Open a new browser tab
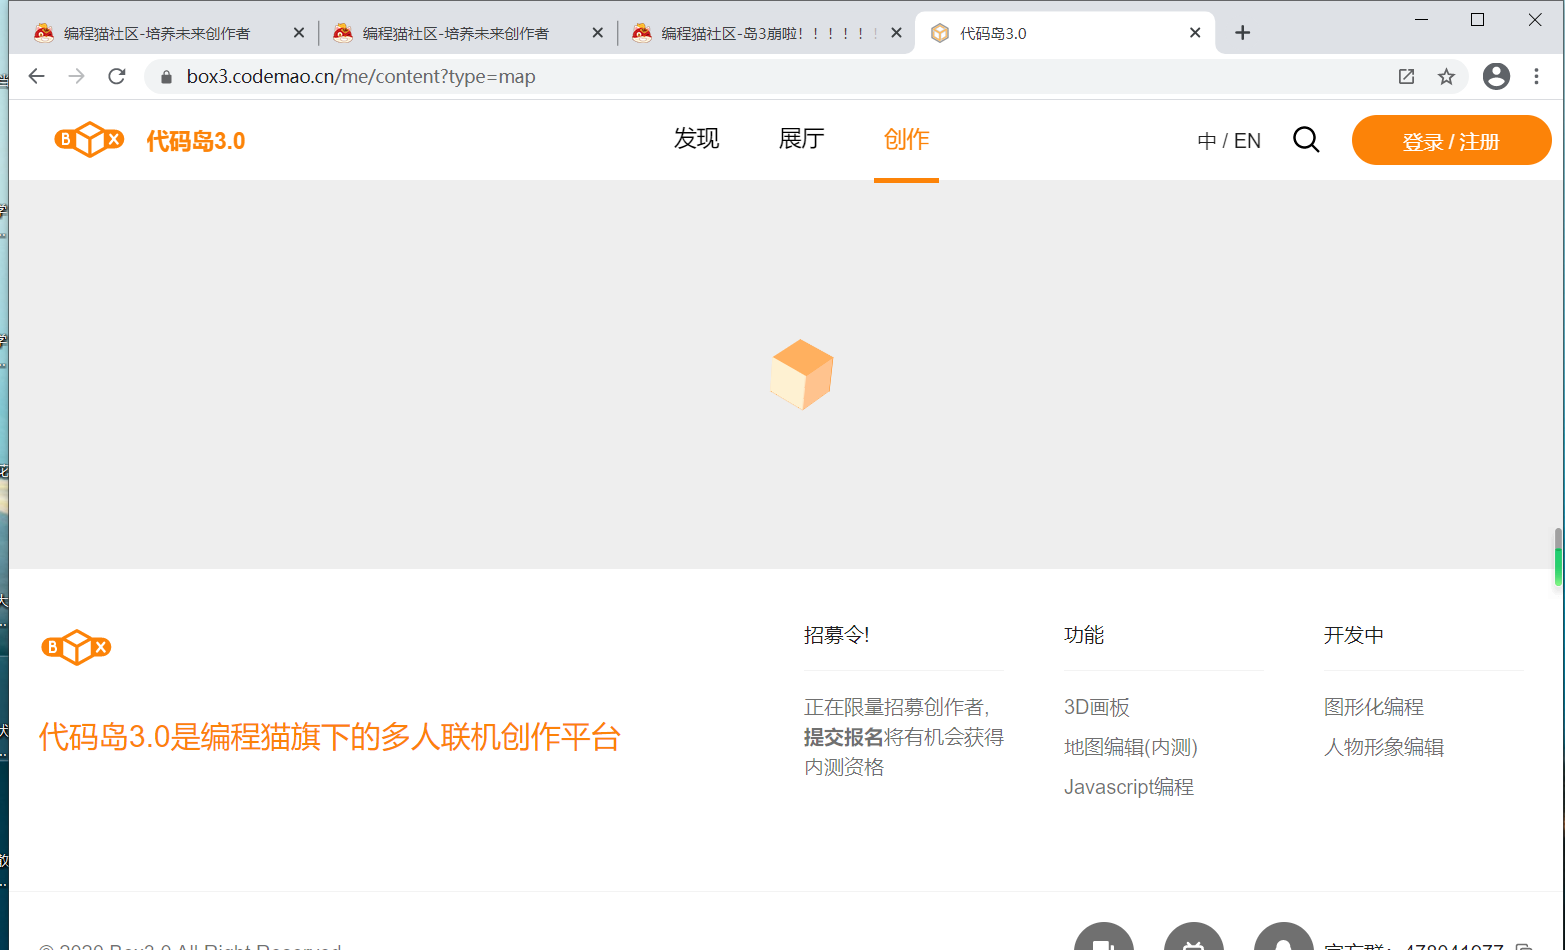 (x=1242, y=33)
